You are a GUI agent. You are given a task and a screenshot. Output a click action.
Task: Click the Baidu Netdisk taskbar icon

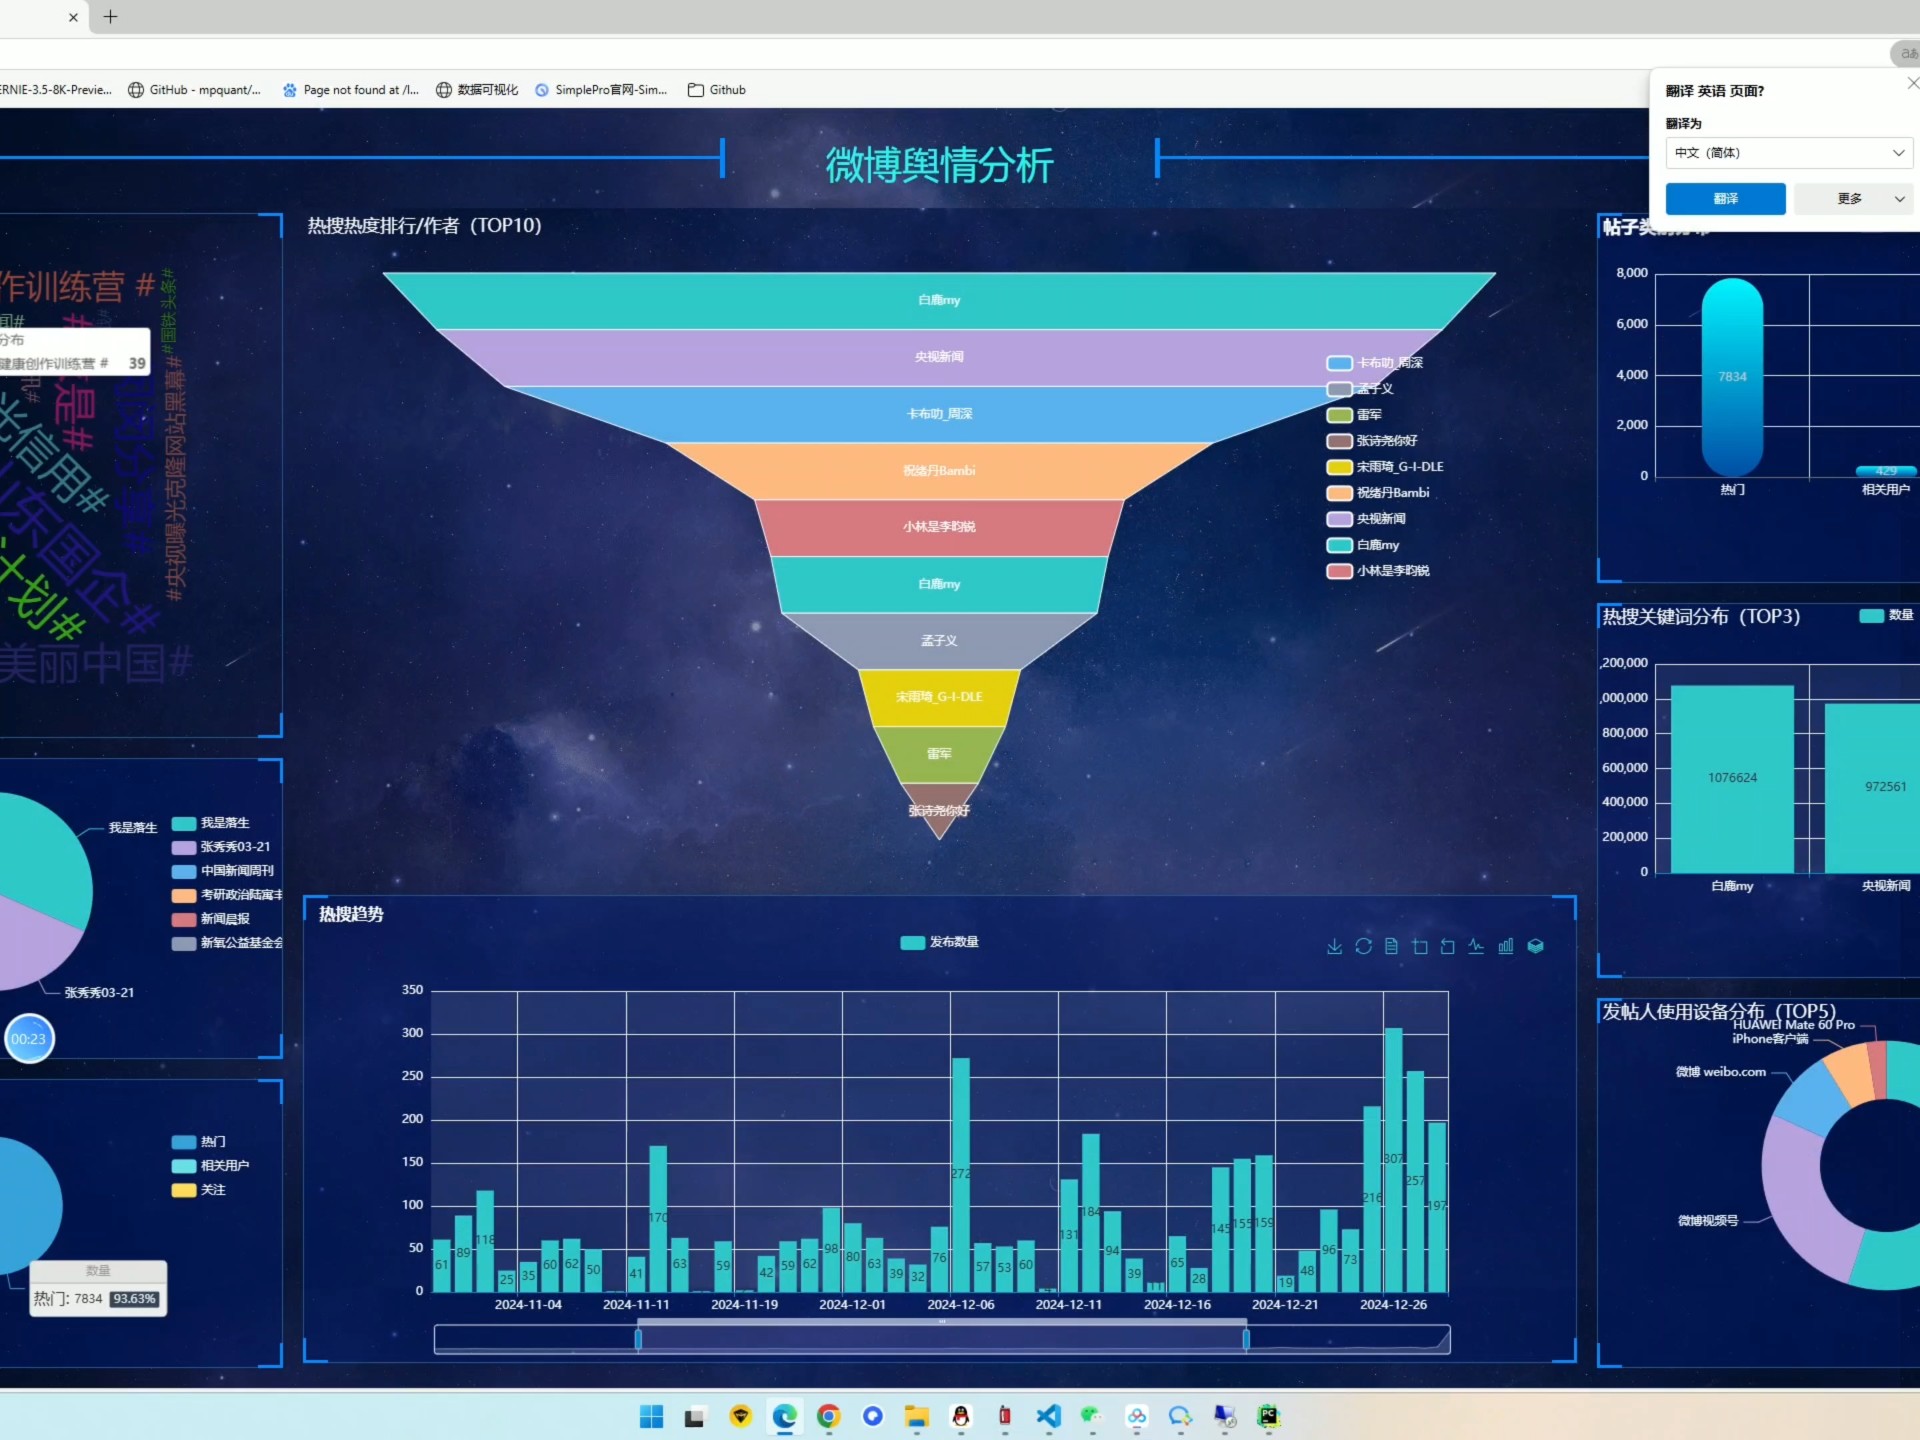click(x=1136, y=1416)
